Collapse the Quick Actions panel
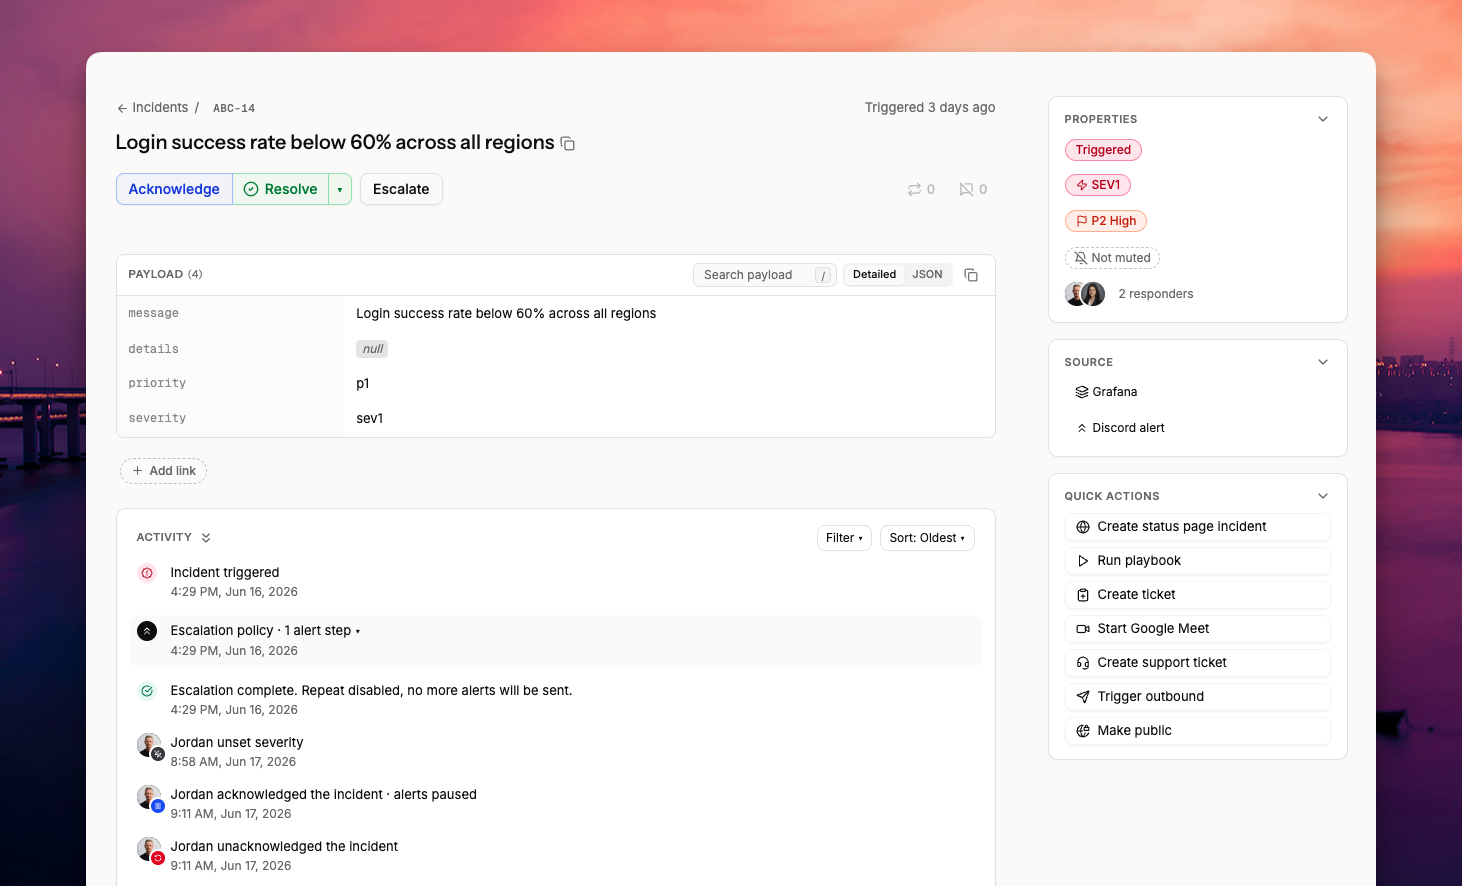The height and width of the screenshot is (886, 1462). pyautogui.click(x=1323, y=496)
